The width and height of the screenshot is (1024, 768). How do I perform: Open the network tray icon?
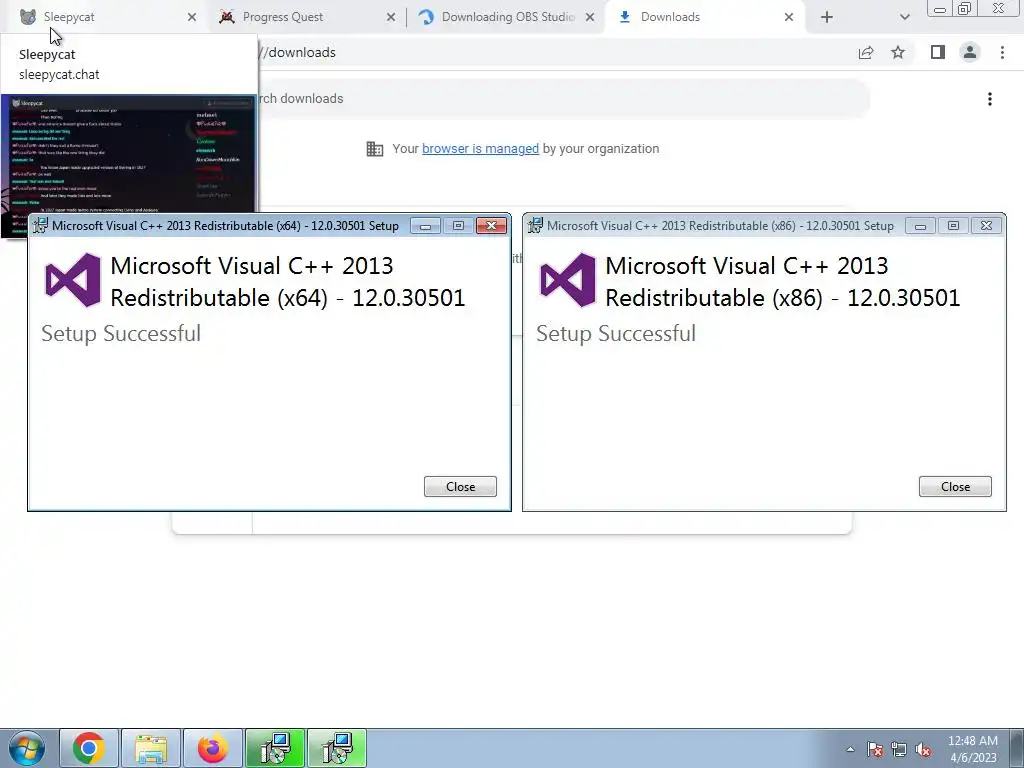coord(899,750)
